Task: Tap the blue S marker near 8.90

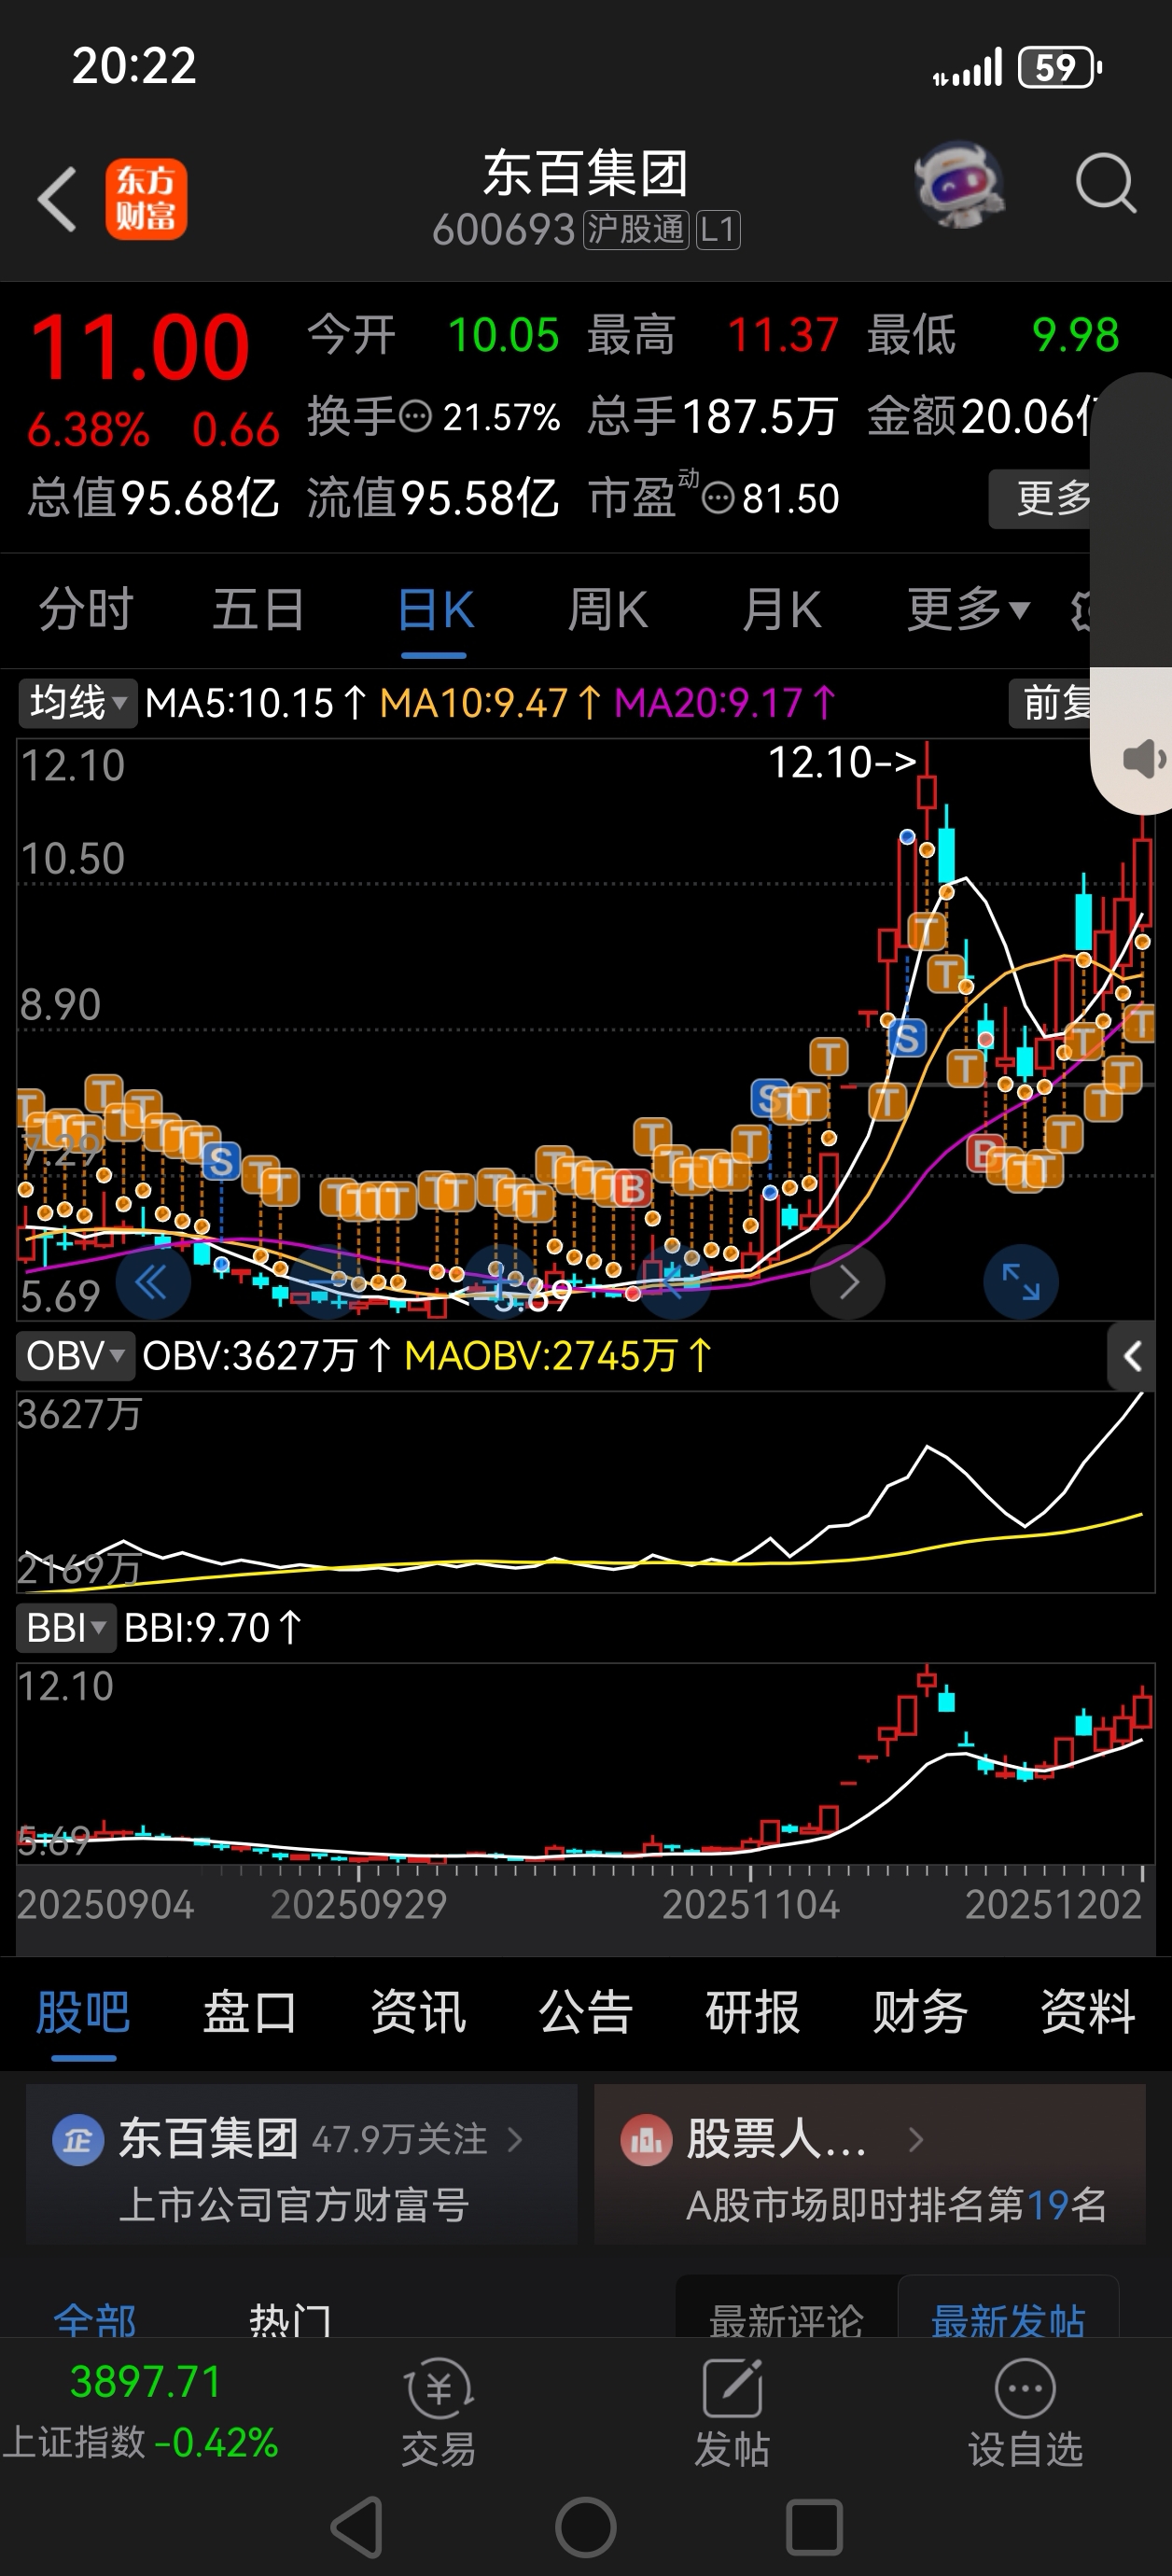Action: pyautogui.click(x=907, y=1039)
